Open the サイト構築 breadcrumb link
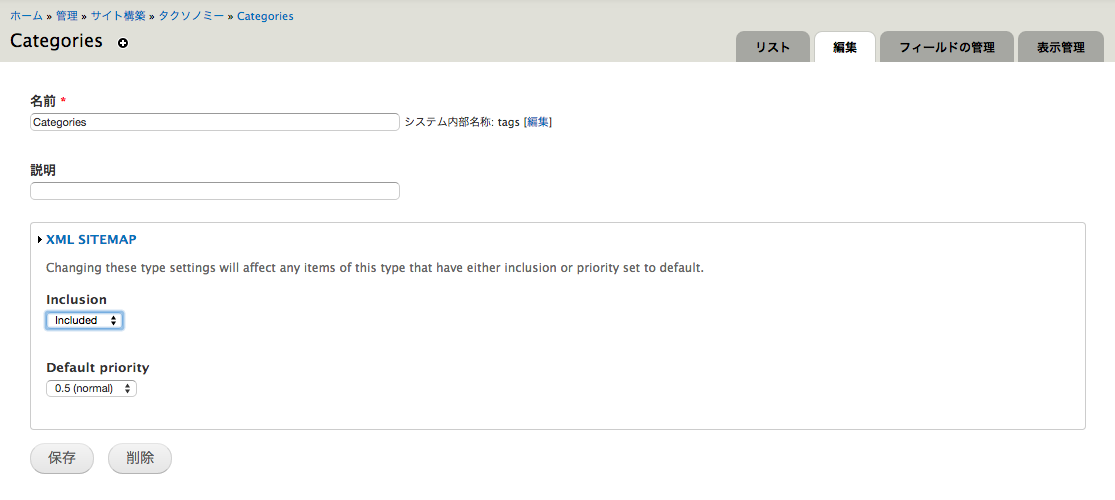1115x500 pixels. tap(118, 16)
